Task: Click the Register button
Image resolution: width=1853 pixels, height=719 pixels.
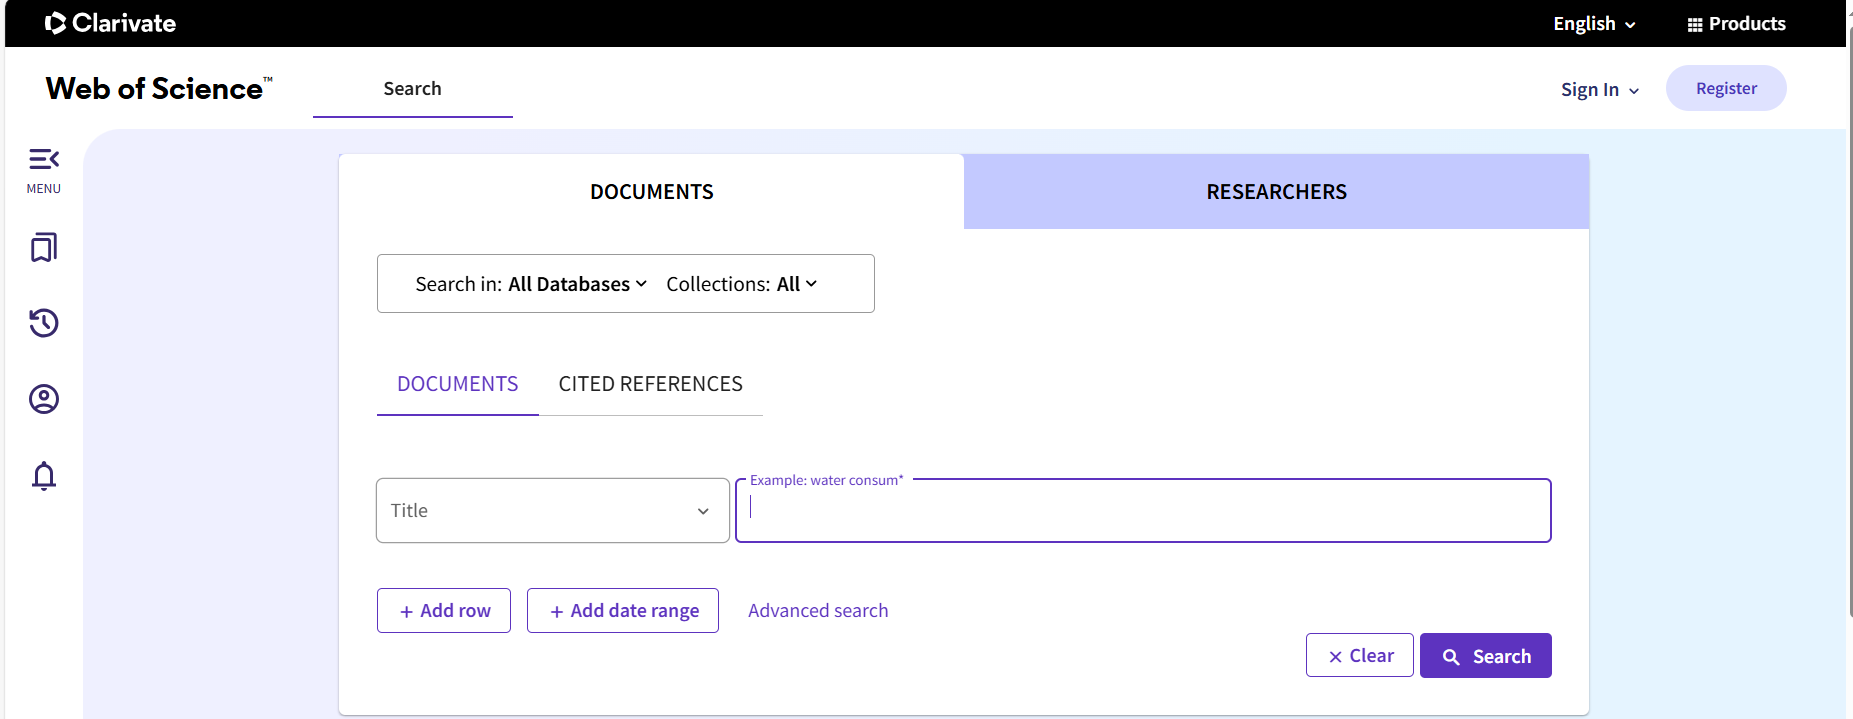Action: 1726,88
